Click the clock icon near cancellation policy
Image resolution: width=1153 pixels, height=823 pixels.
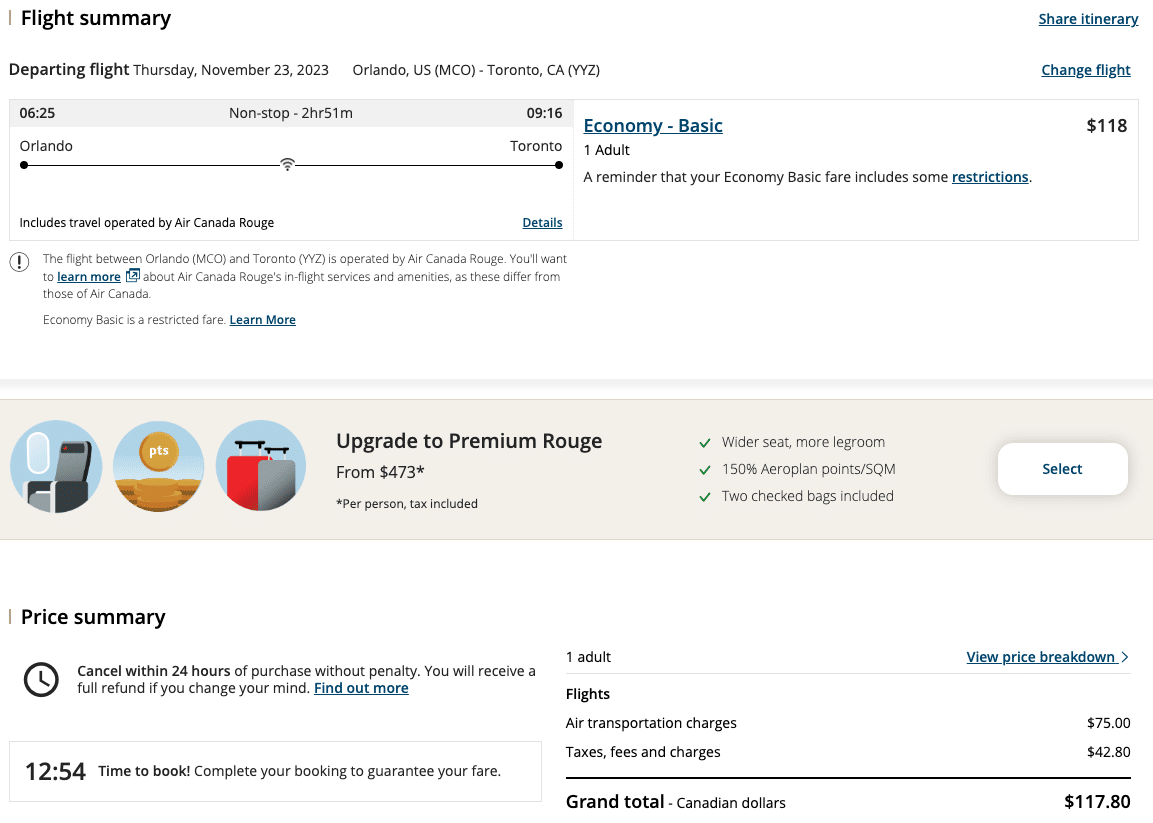click(x=41, y=680)
